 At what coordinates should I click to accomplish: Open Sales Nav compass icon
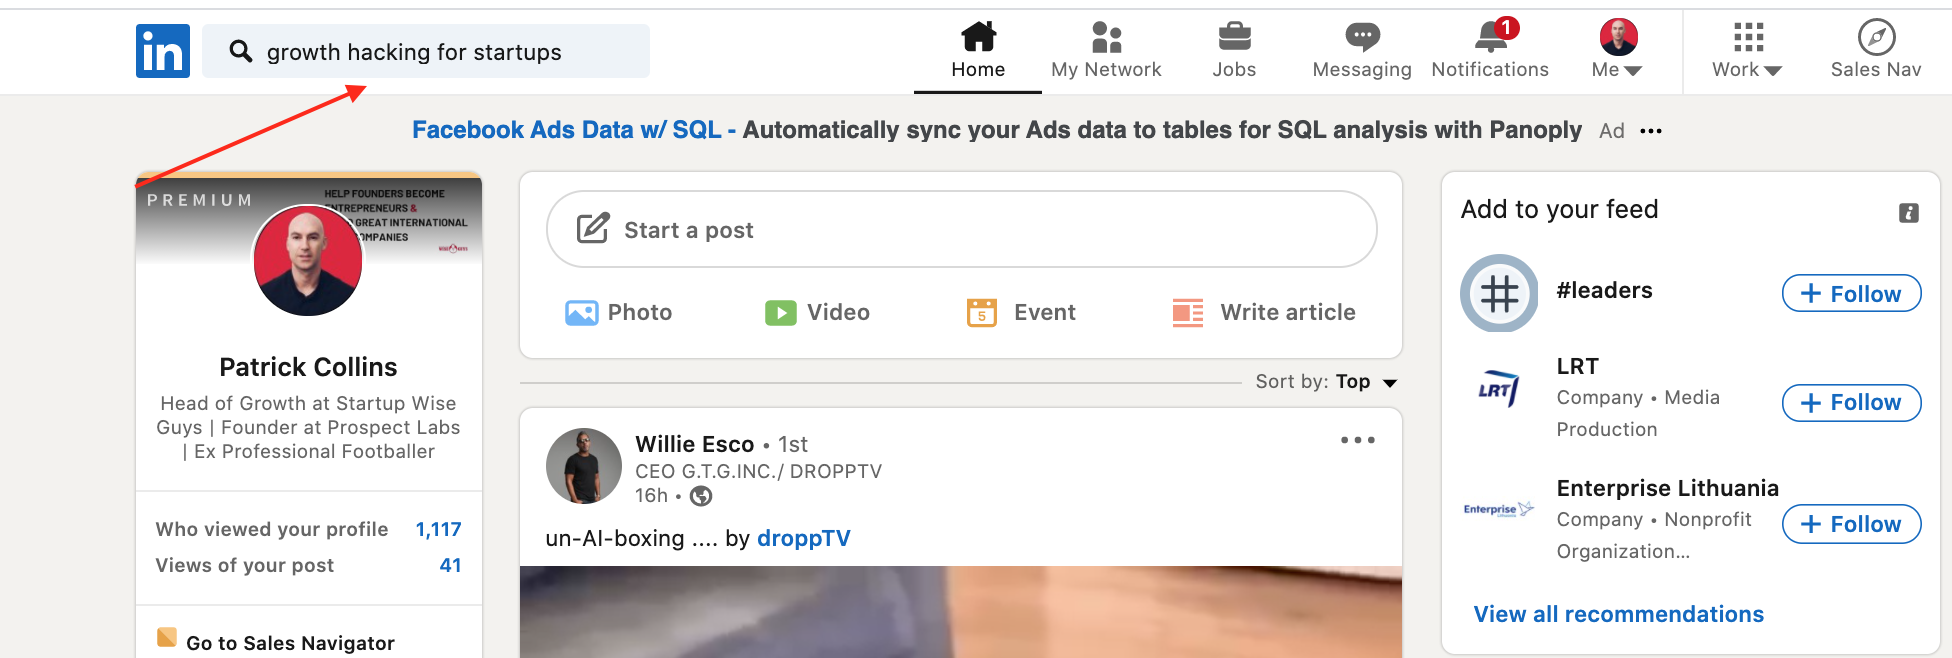coord(1876,37)
